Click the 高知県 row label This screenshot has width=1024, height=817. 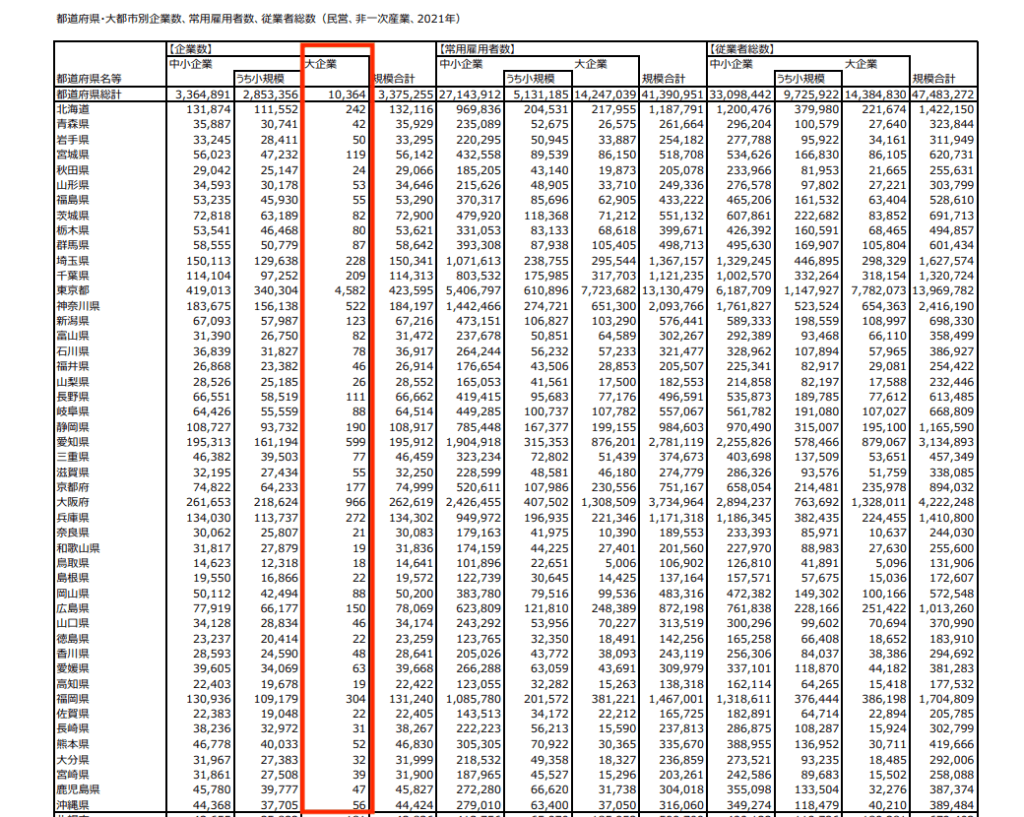tap(72, 684)
